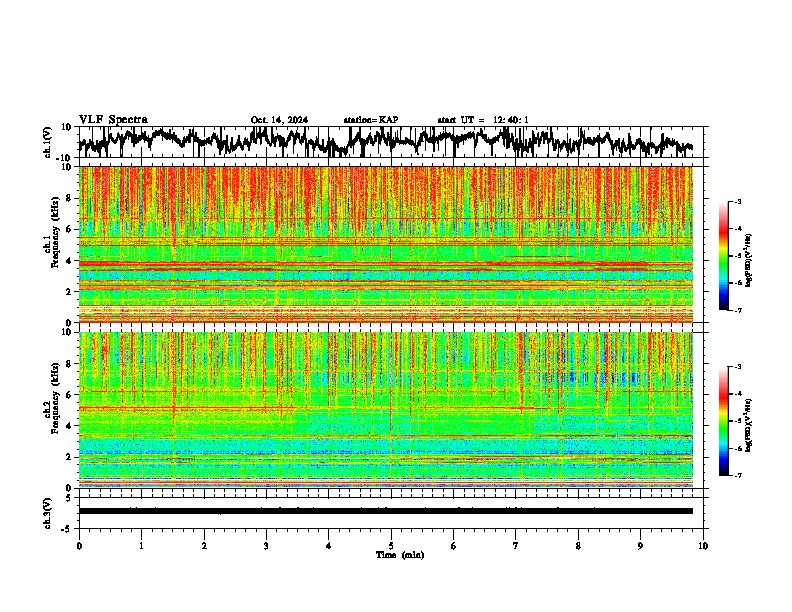
Task: Select the date "Oct. 14, 2024"
Action: pyautogui.click(x=279, y=120)
